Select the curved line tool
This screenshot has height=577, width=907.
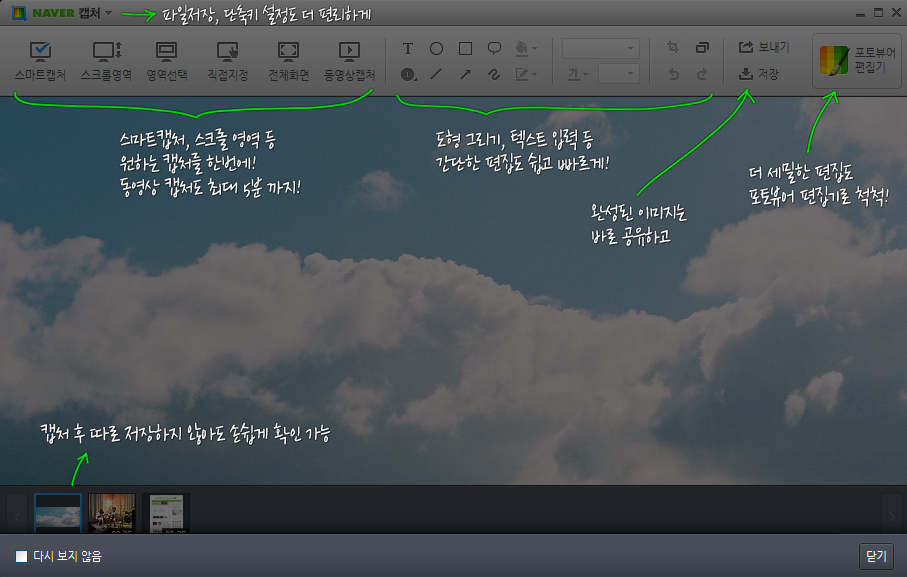[x=493, y=73]
